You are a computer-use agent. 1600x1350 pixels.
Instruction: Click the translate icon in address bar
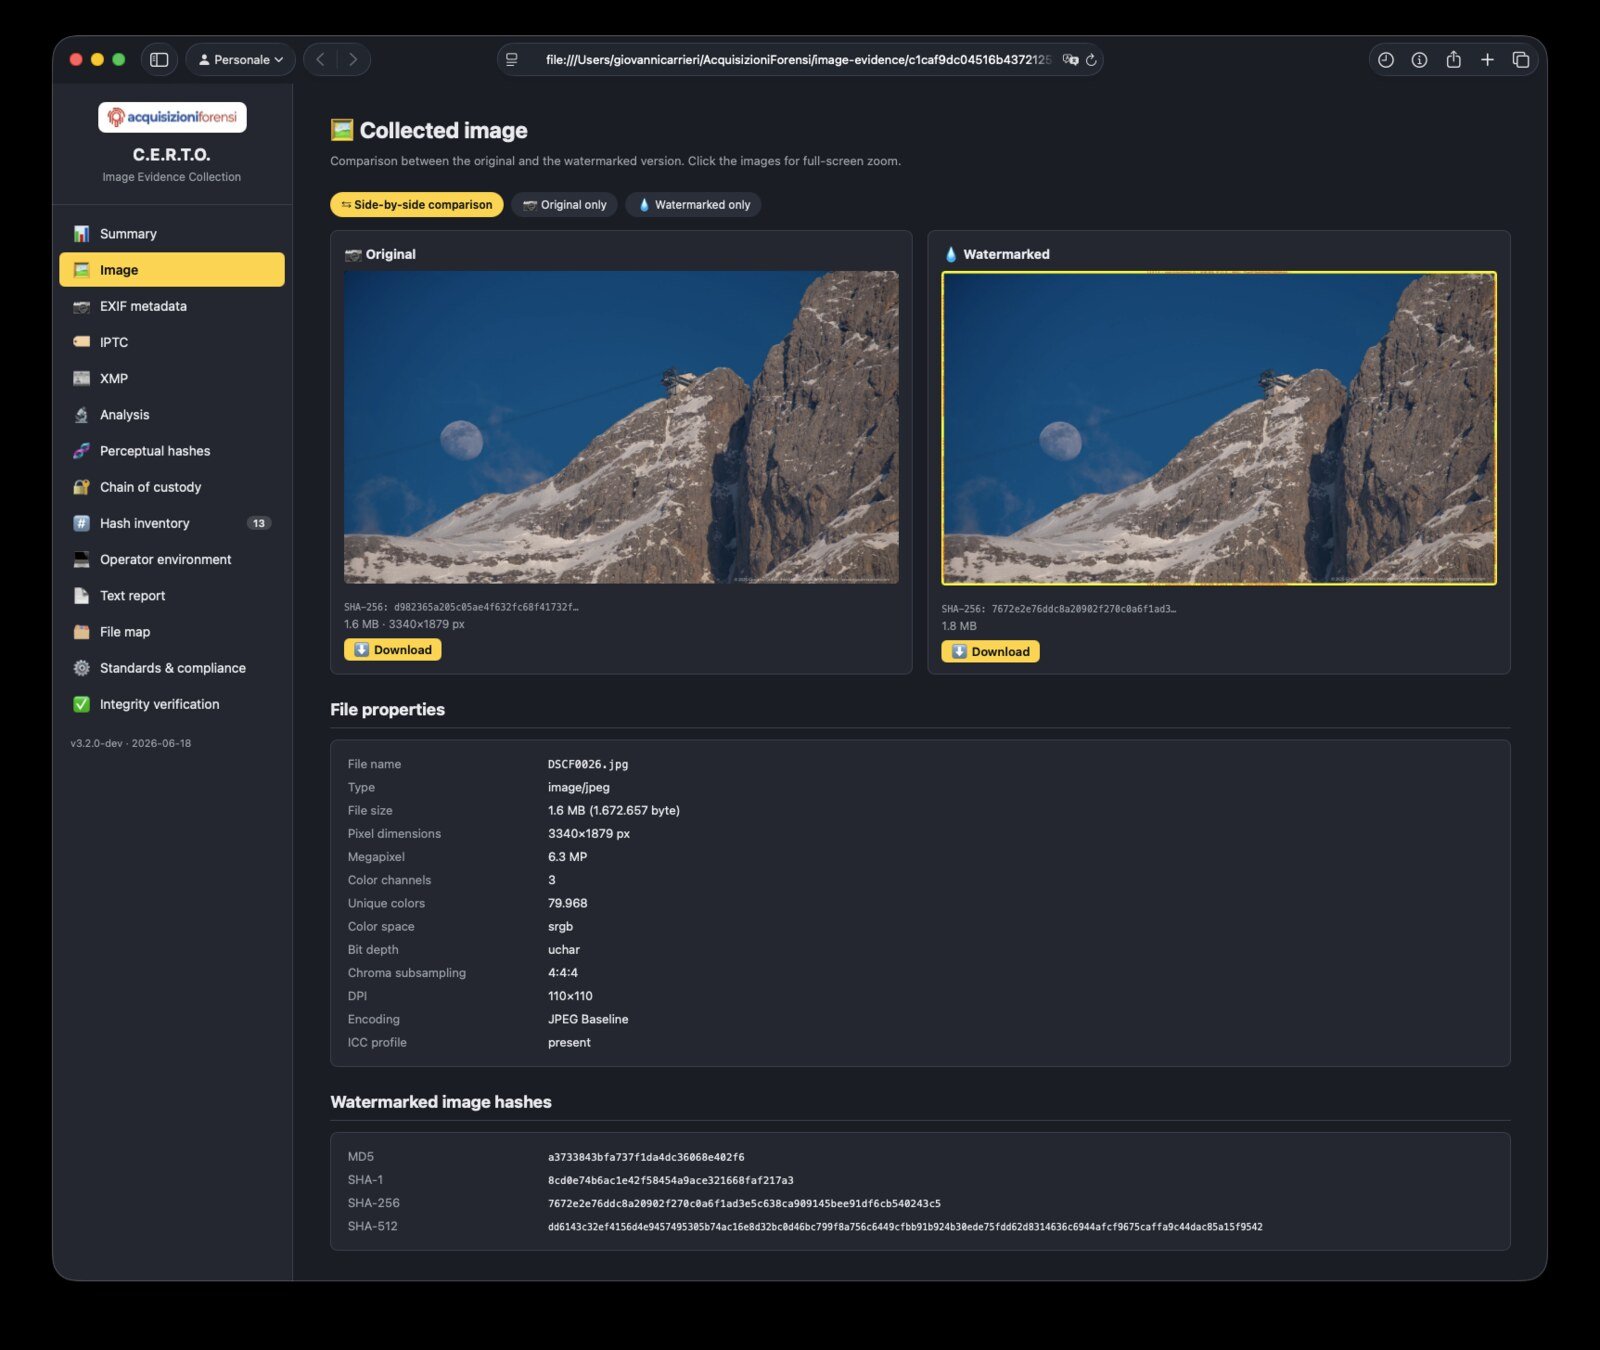pyautogui.click(x=1070, y=60)
